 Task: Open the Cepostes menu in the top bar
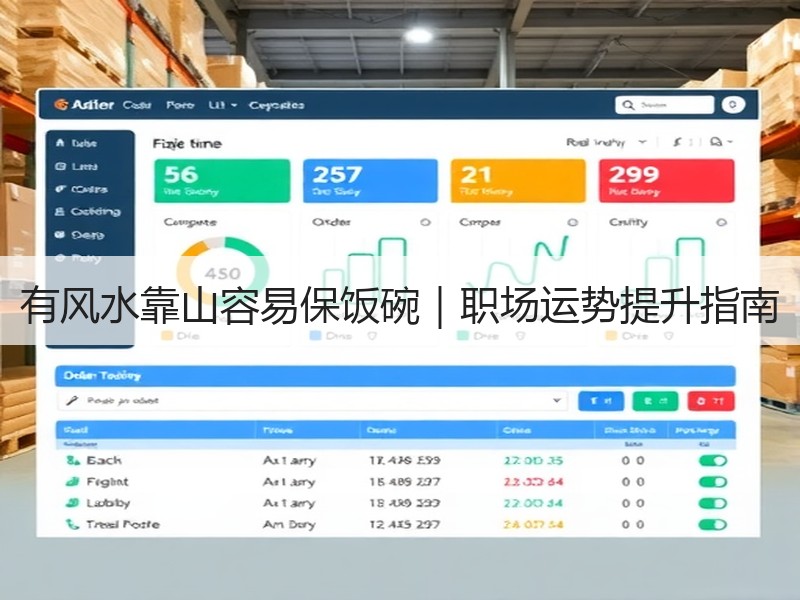[277, 105]
